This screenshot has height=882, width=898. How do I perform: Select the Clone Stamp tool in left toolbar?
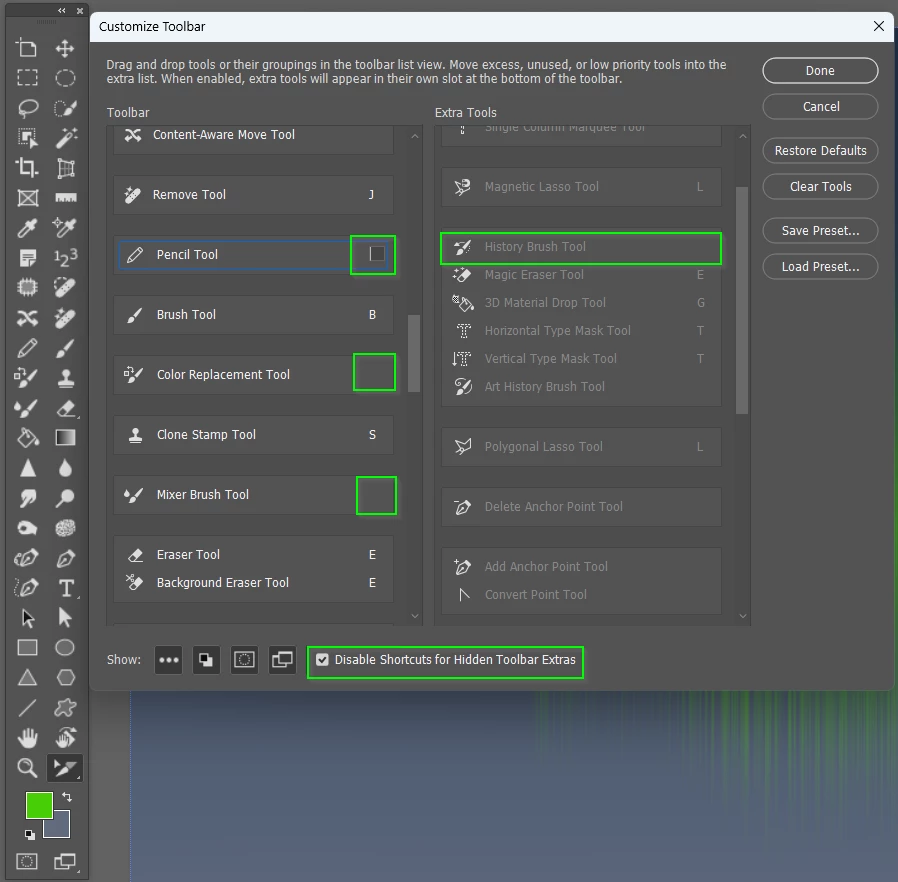66,378
